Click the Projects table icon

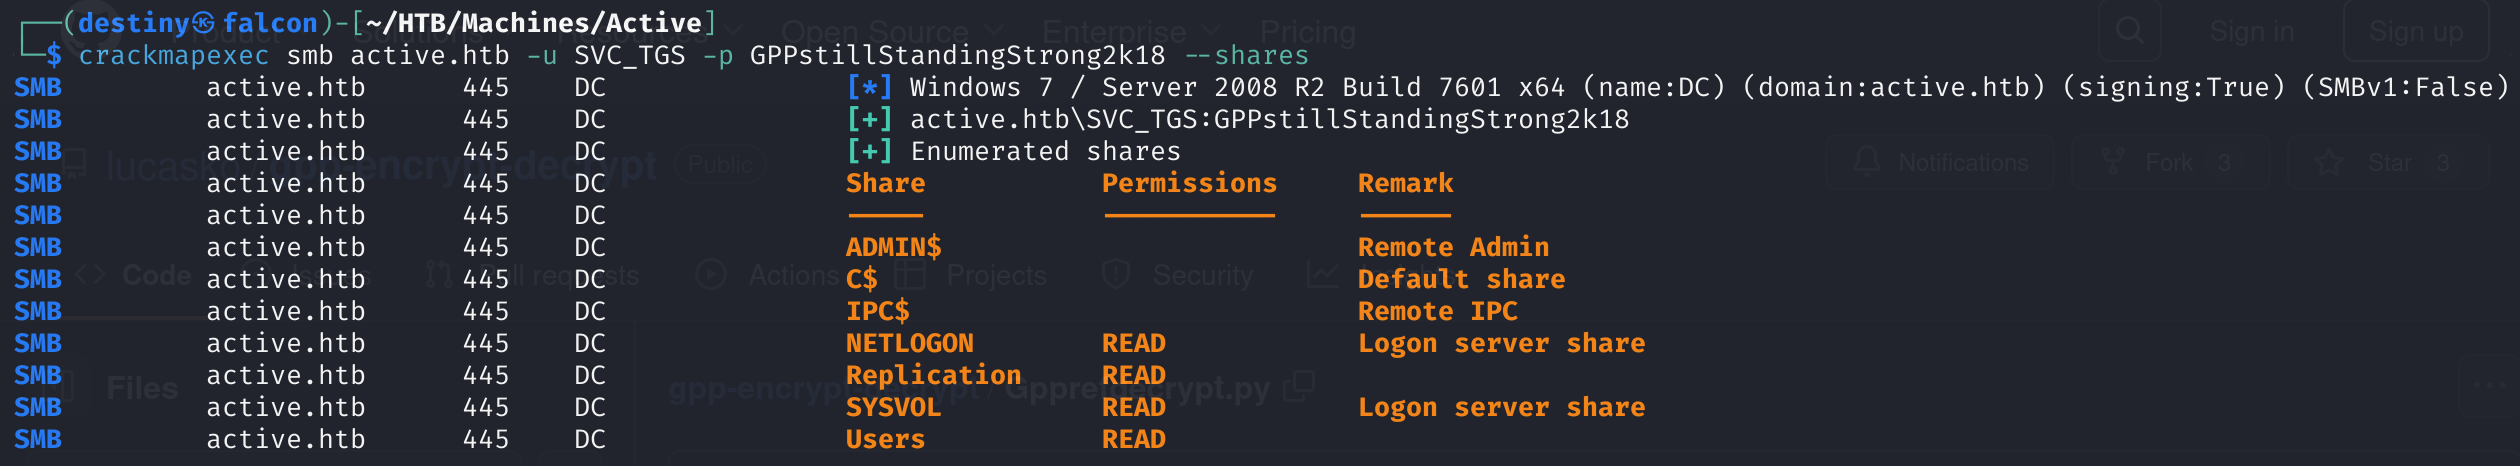910,275
